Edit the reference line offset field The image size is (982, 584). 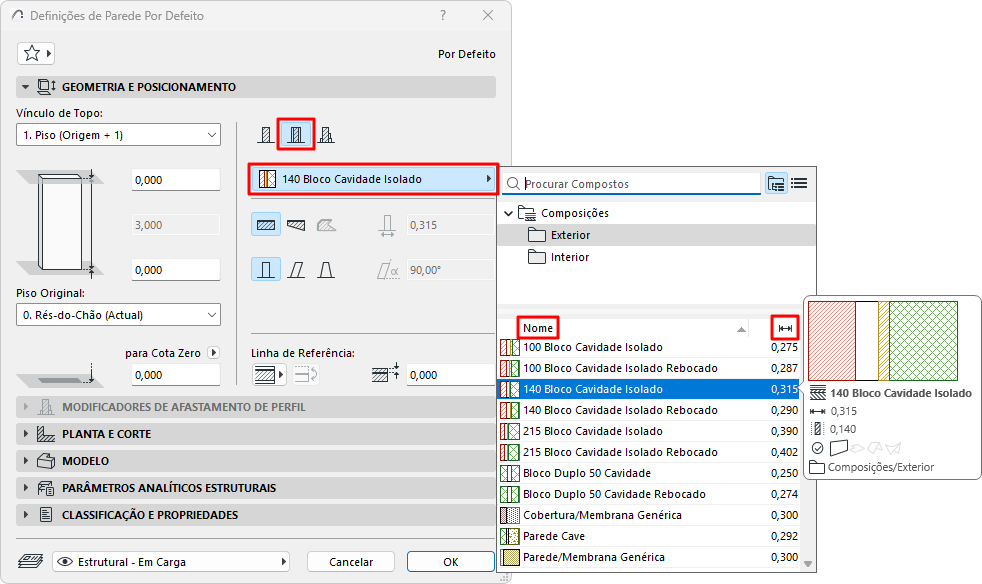(450, 375)
